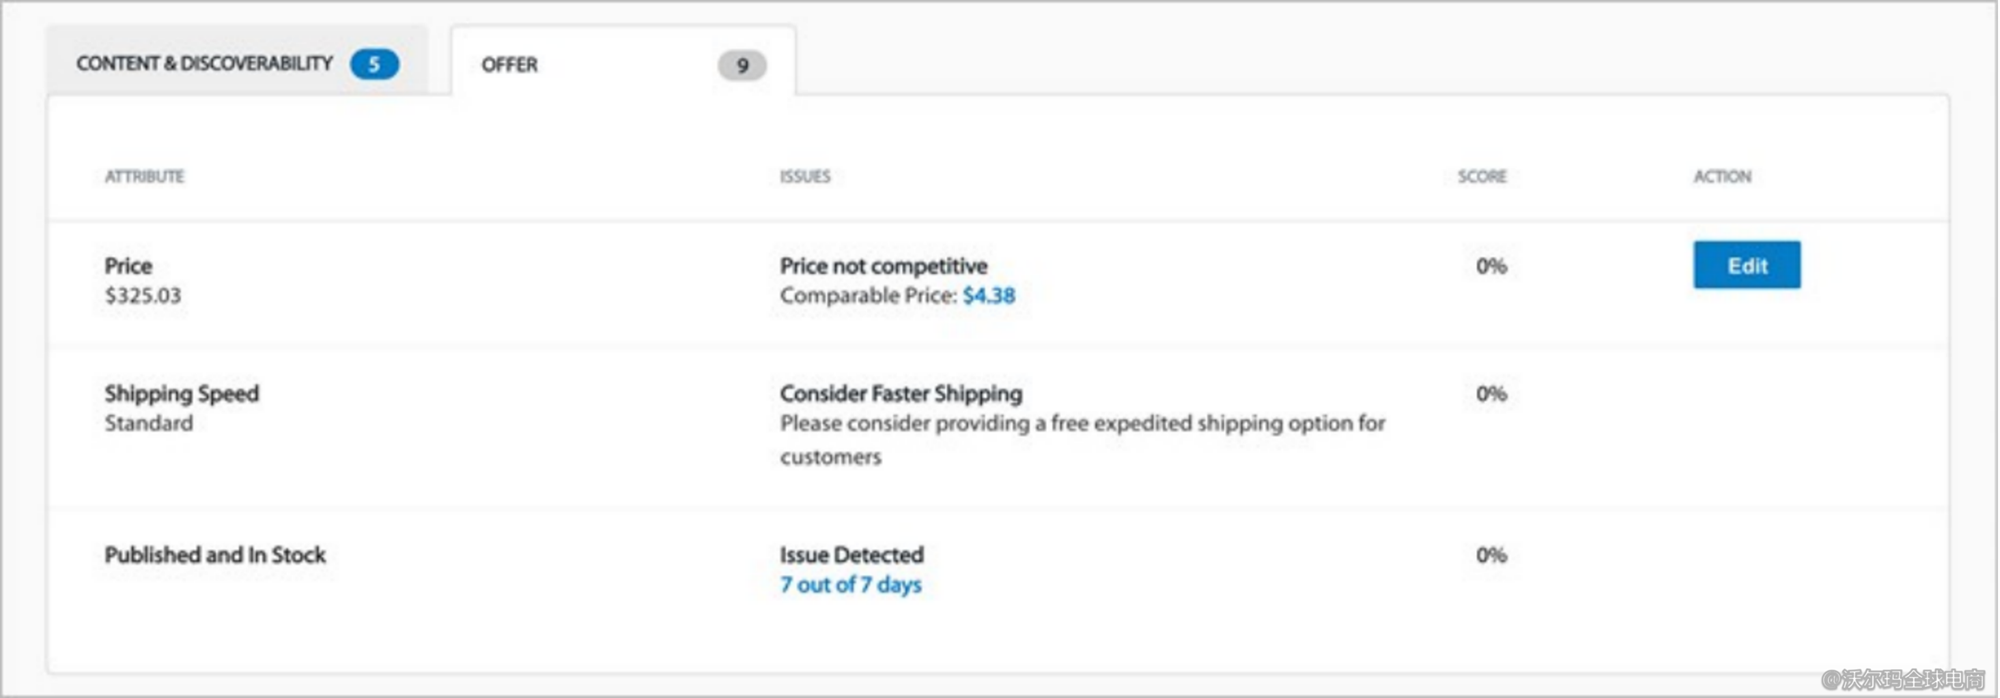Viewport: 2000px width, 698px height.
Task: Select the Published and In Stock label
Action: tap(215, 555)
